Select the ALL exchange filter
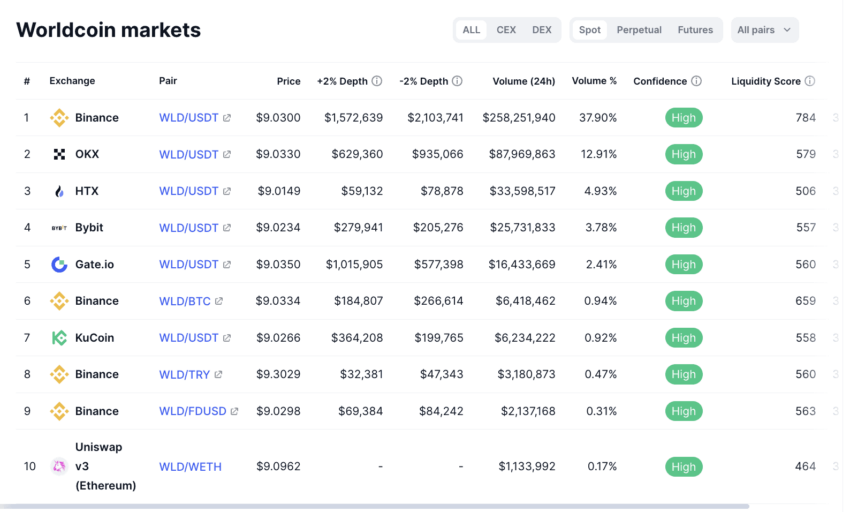Viewport: 850px width, 512px height. click(x=471, y=30)
